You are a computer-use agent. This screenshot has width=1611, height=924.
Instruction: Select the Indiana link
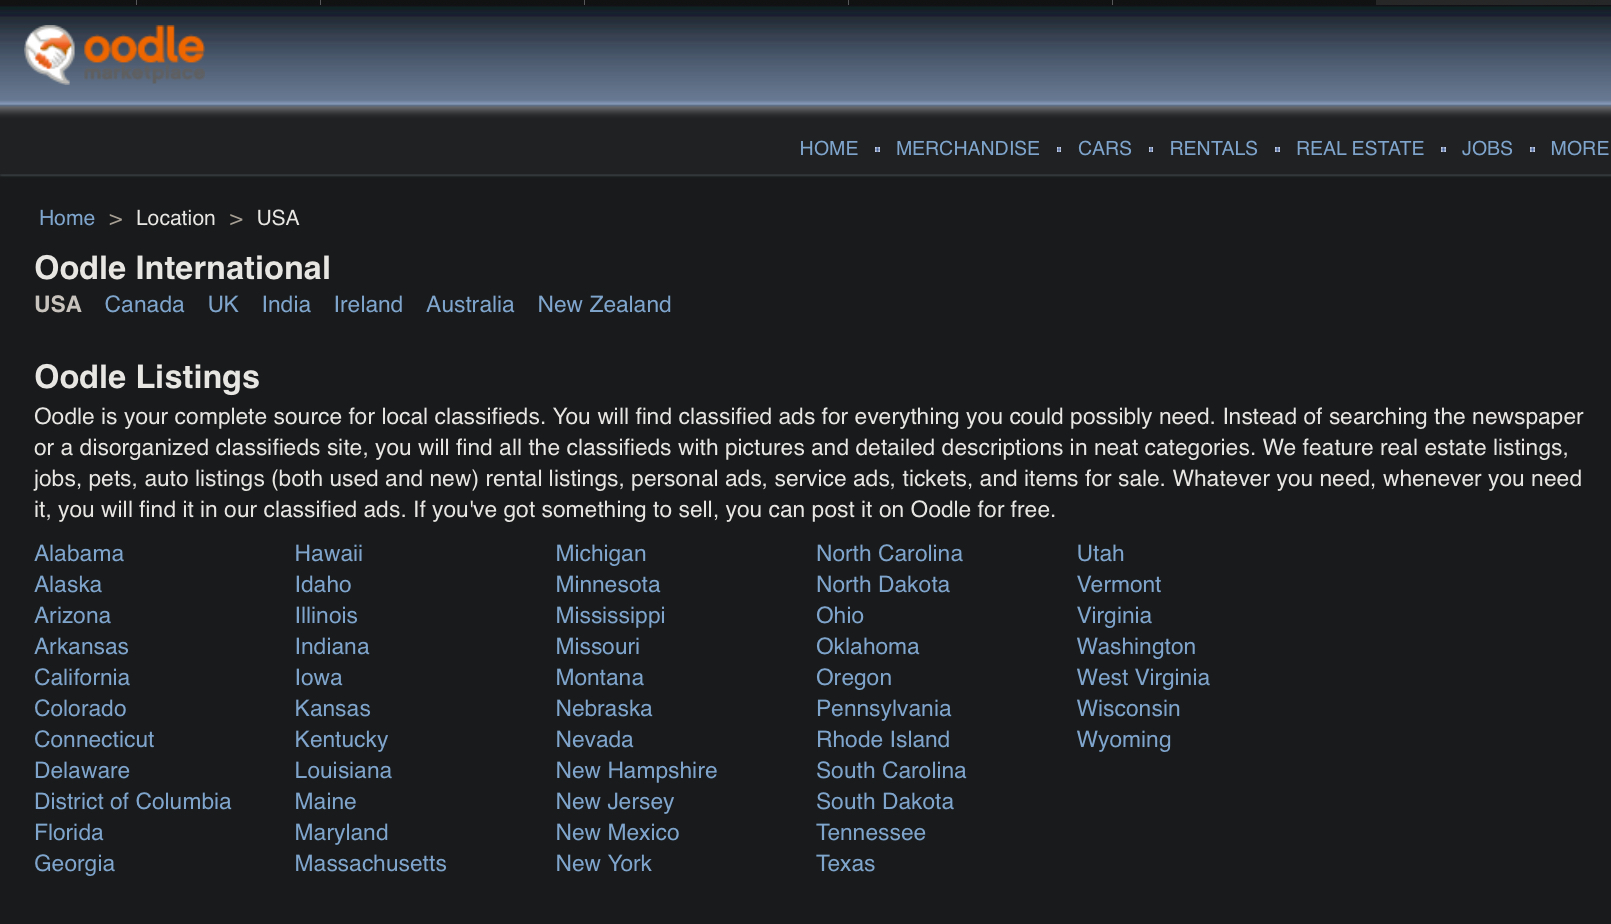tap(332, 647)
